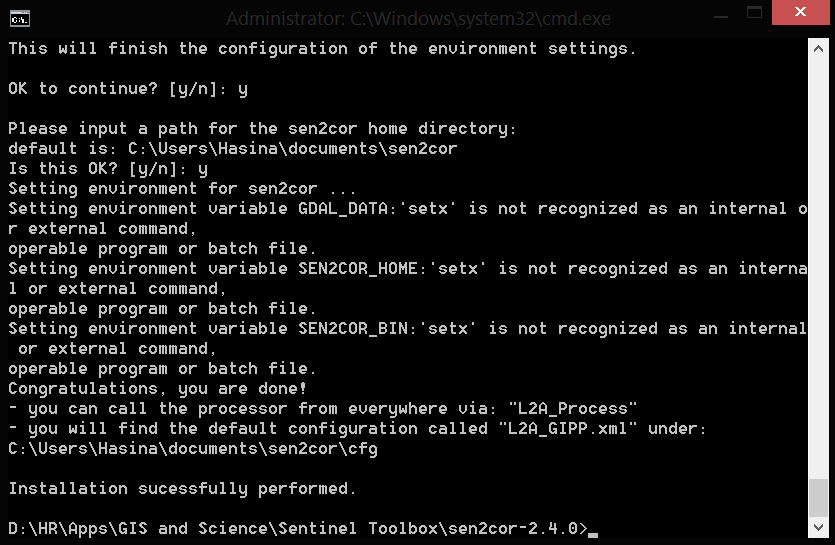The height and width of the screenshot is (545, 835).
Task: Click the "L2A_Process" text
Action: pyautogui.click(x=572, y=409)
